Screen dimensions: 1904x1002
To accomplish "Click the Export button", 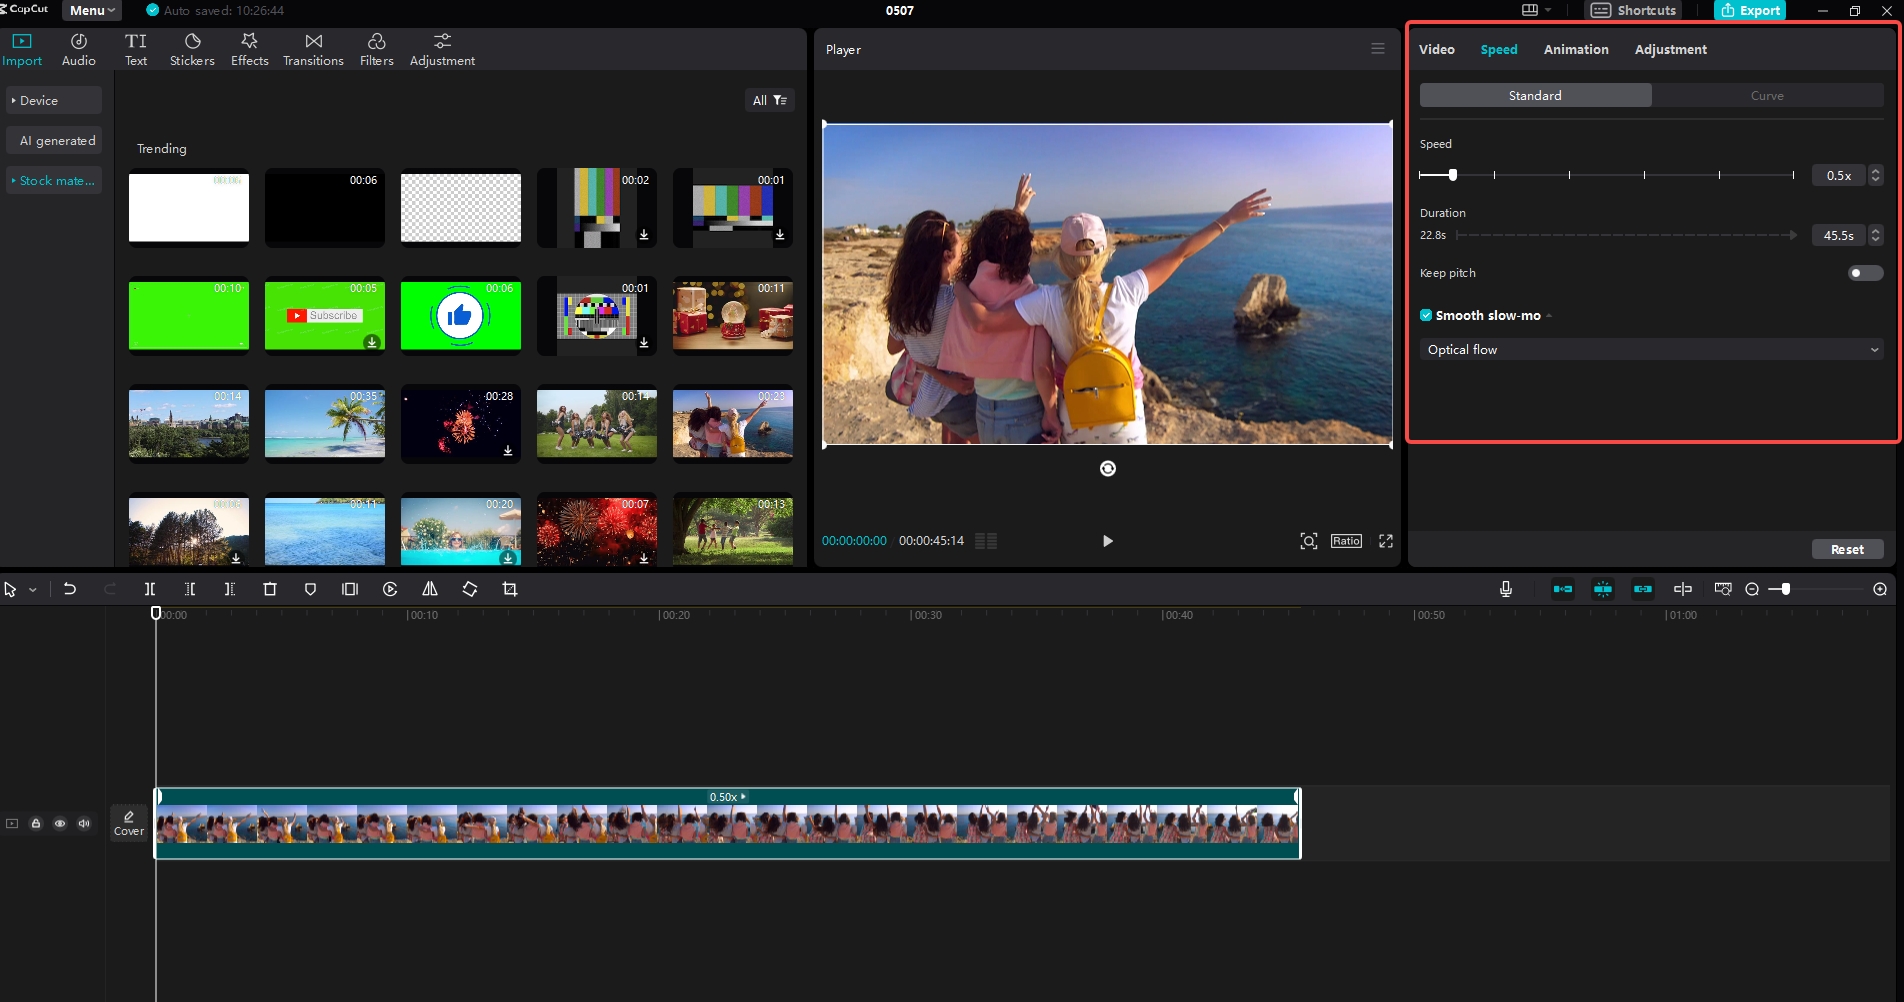I will pos(1749,10).
